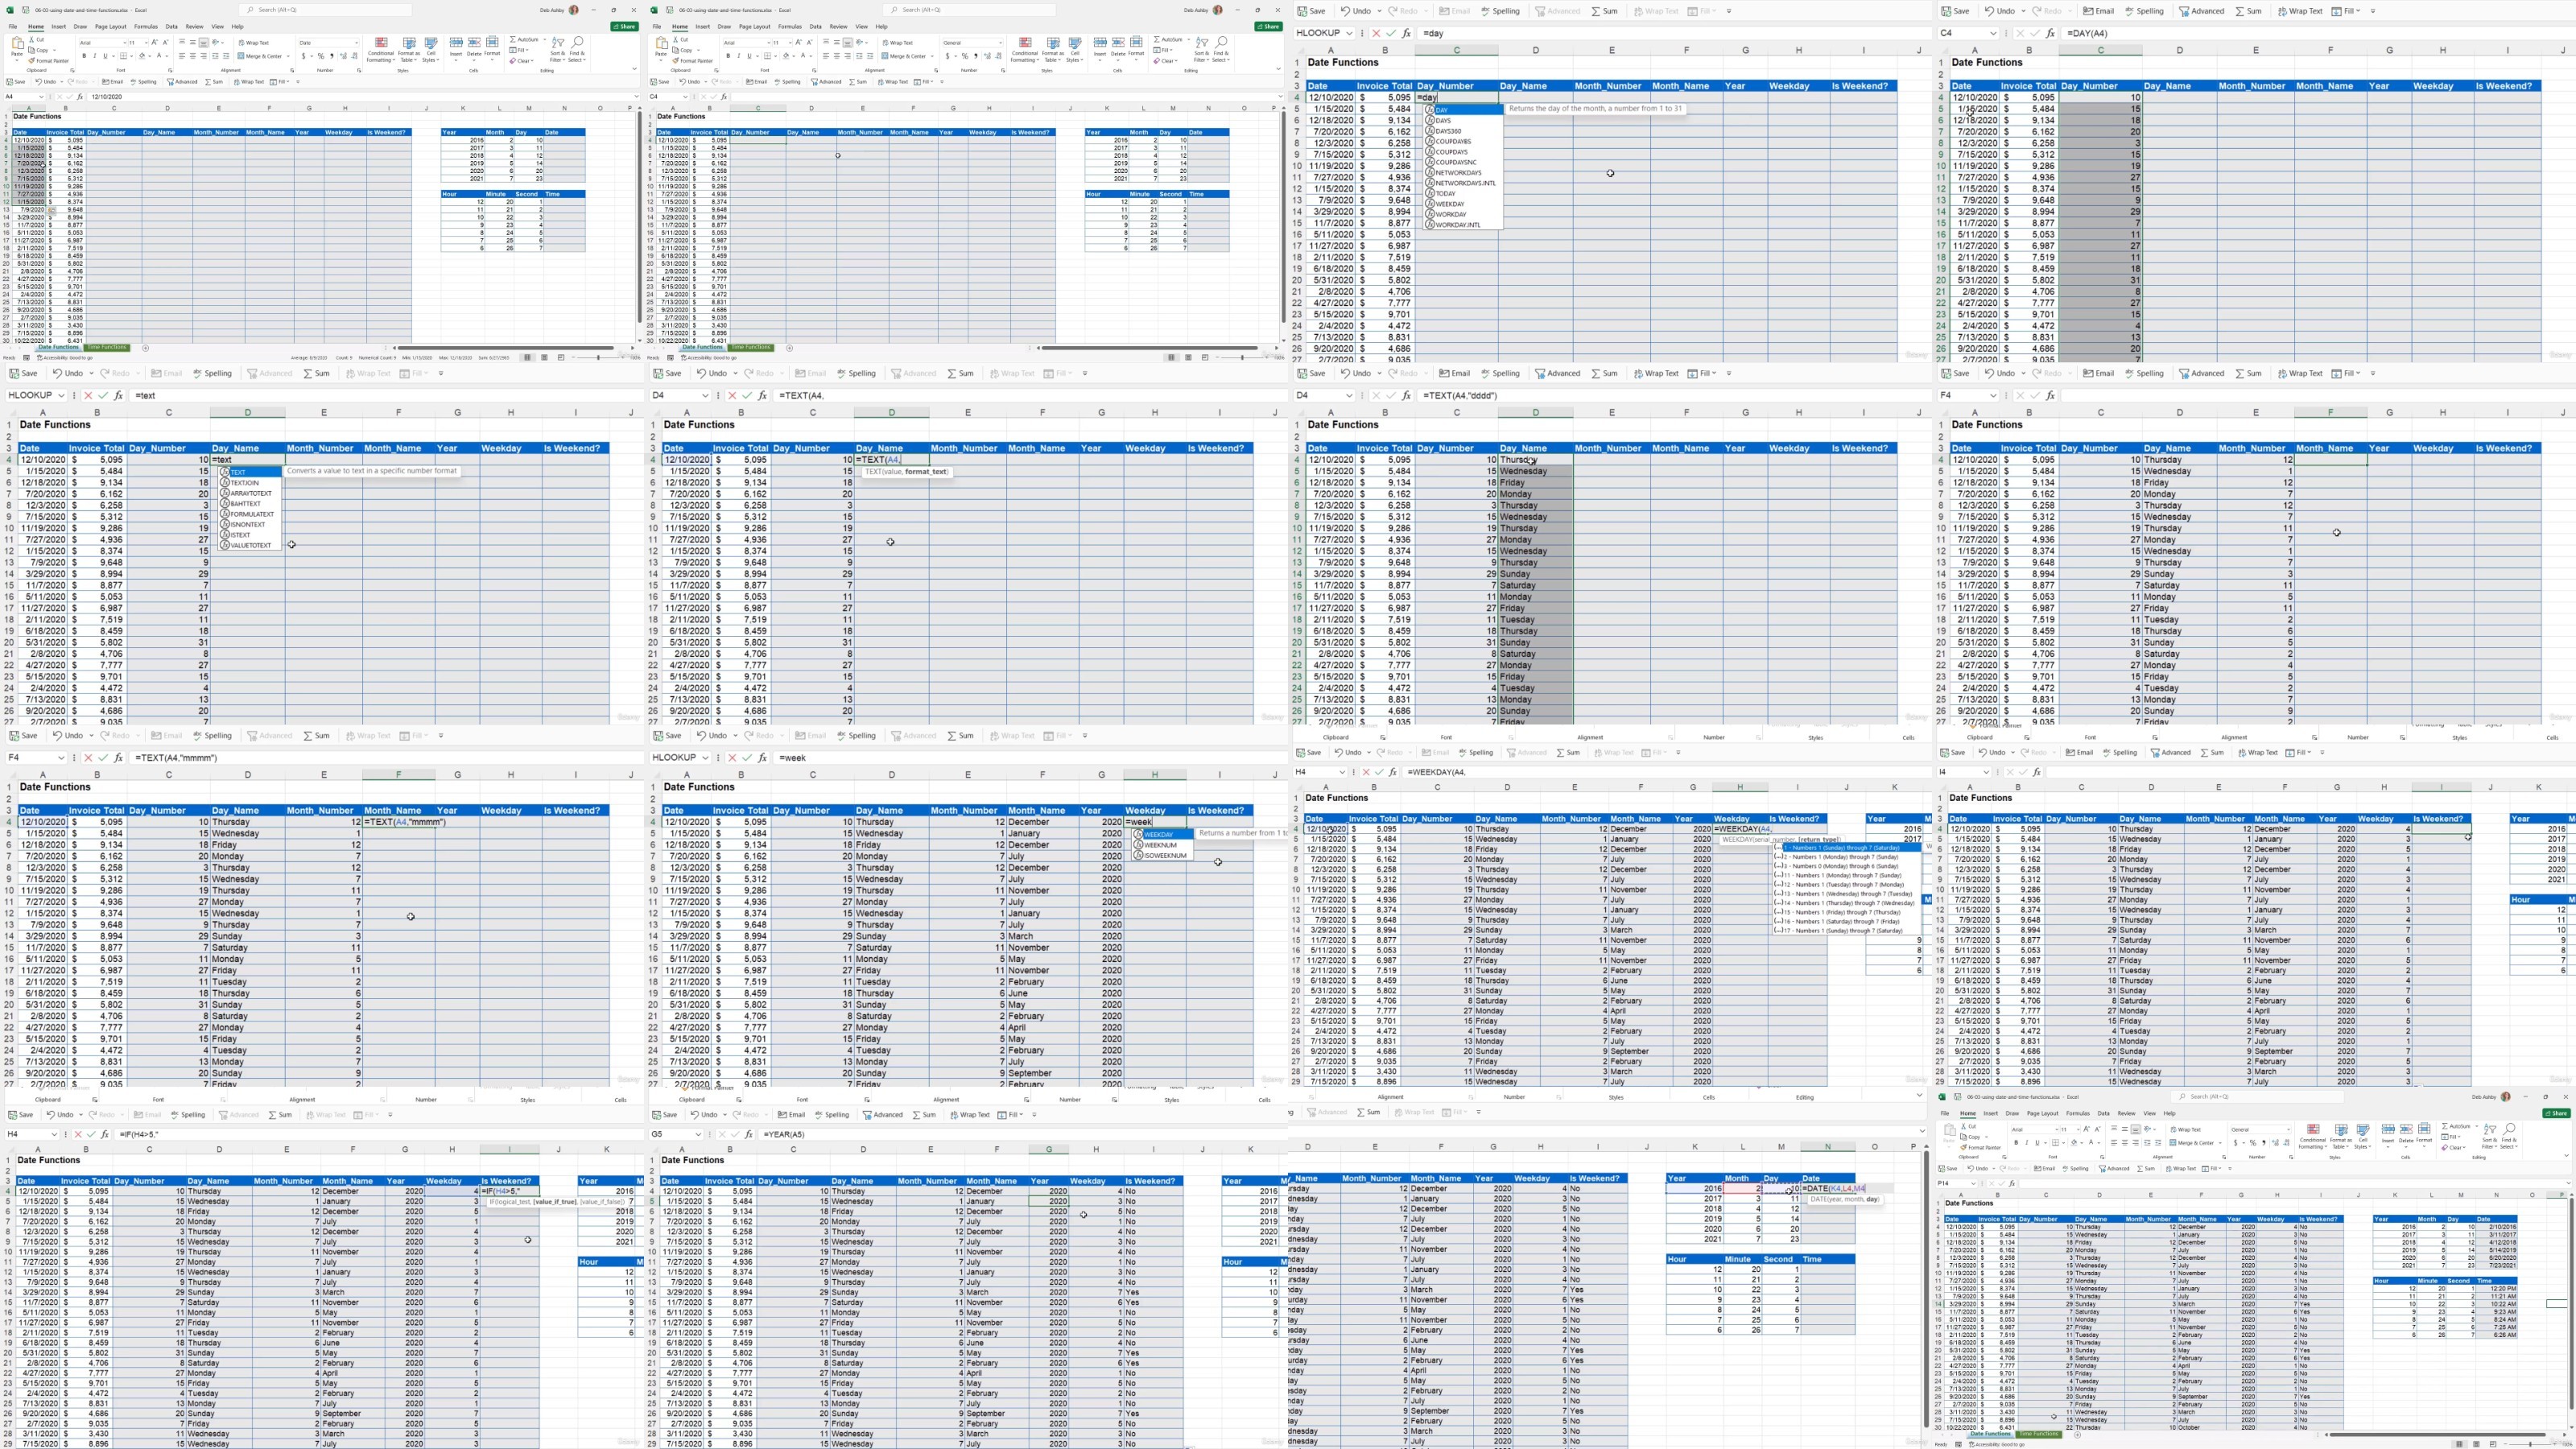Select ISOWEEKNUM in the '=week' autocomplete list
Viewport: 2576px width, 1449px height.
pyautogui.click(x=1164, y=856)
